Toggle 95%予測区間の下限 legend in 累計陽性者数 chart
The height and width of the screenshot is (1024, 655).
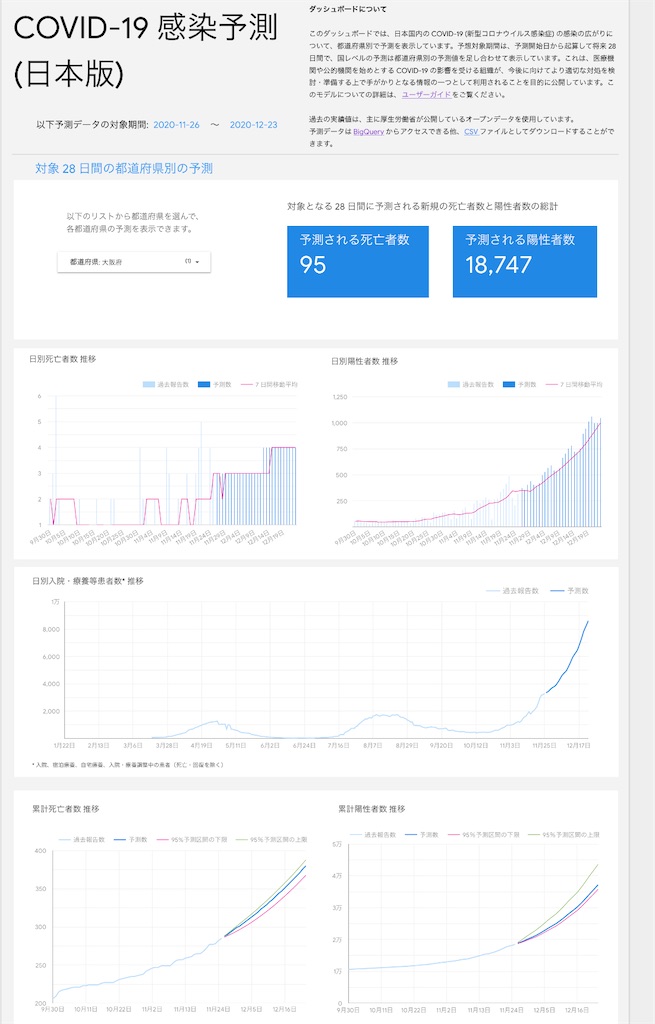[x=484, y=835]
